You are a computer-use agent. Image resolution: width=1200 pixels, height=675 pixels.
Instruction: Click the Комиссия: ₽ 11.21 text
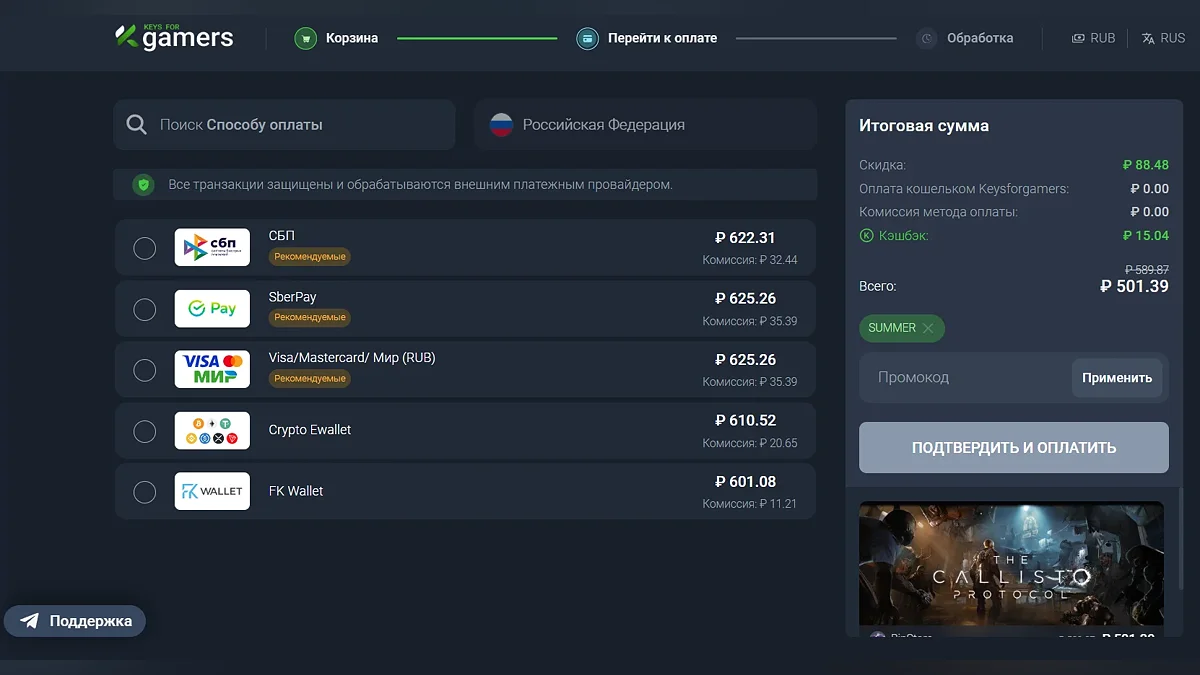coord(750,504)
